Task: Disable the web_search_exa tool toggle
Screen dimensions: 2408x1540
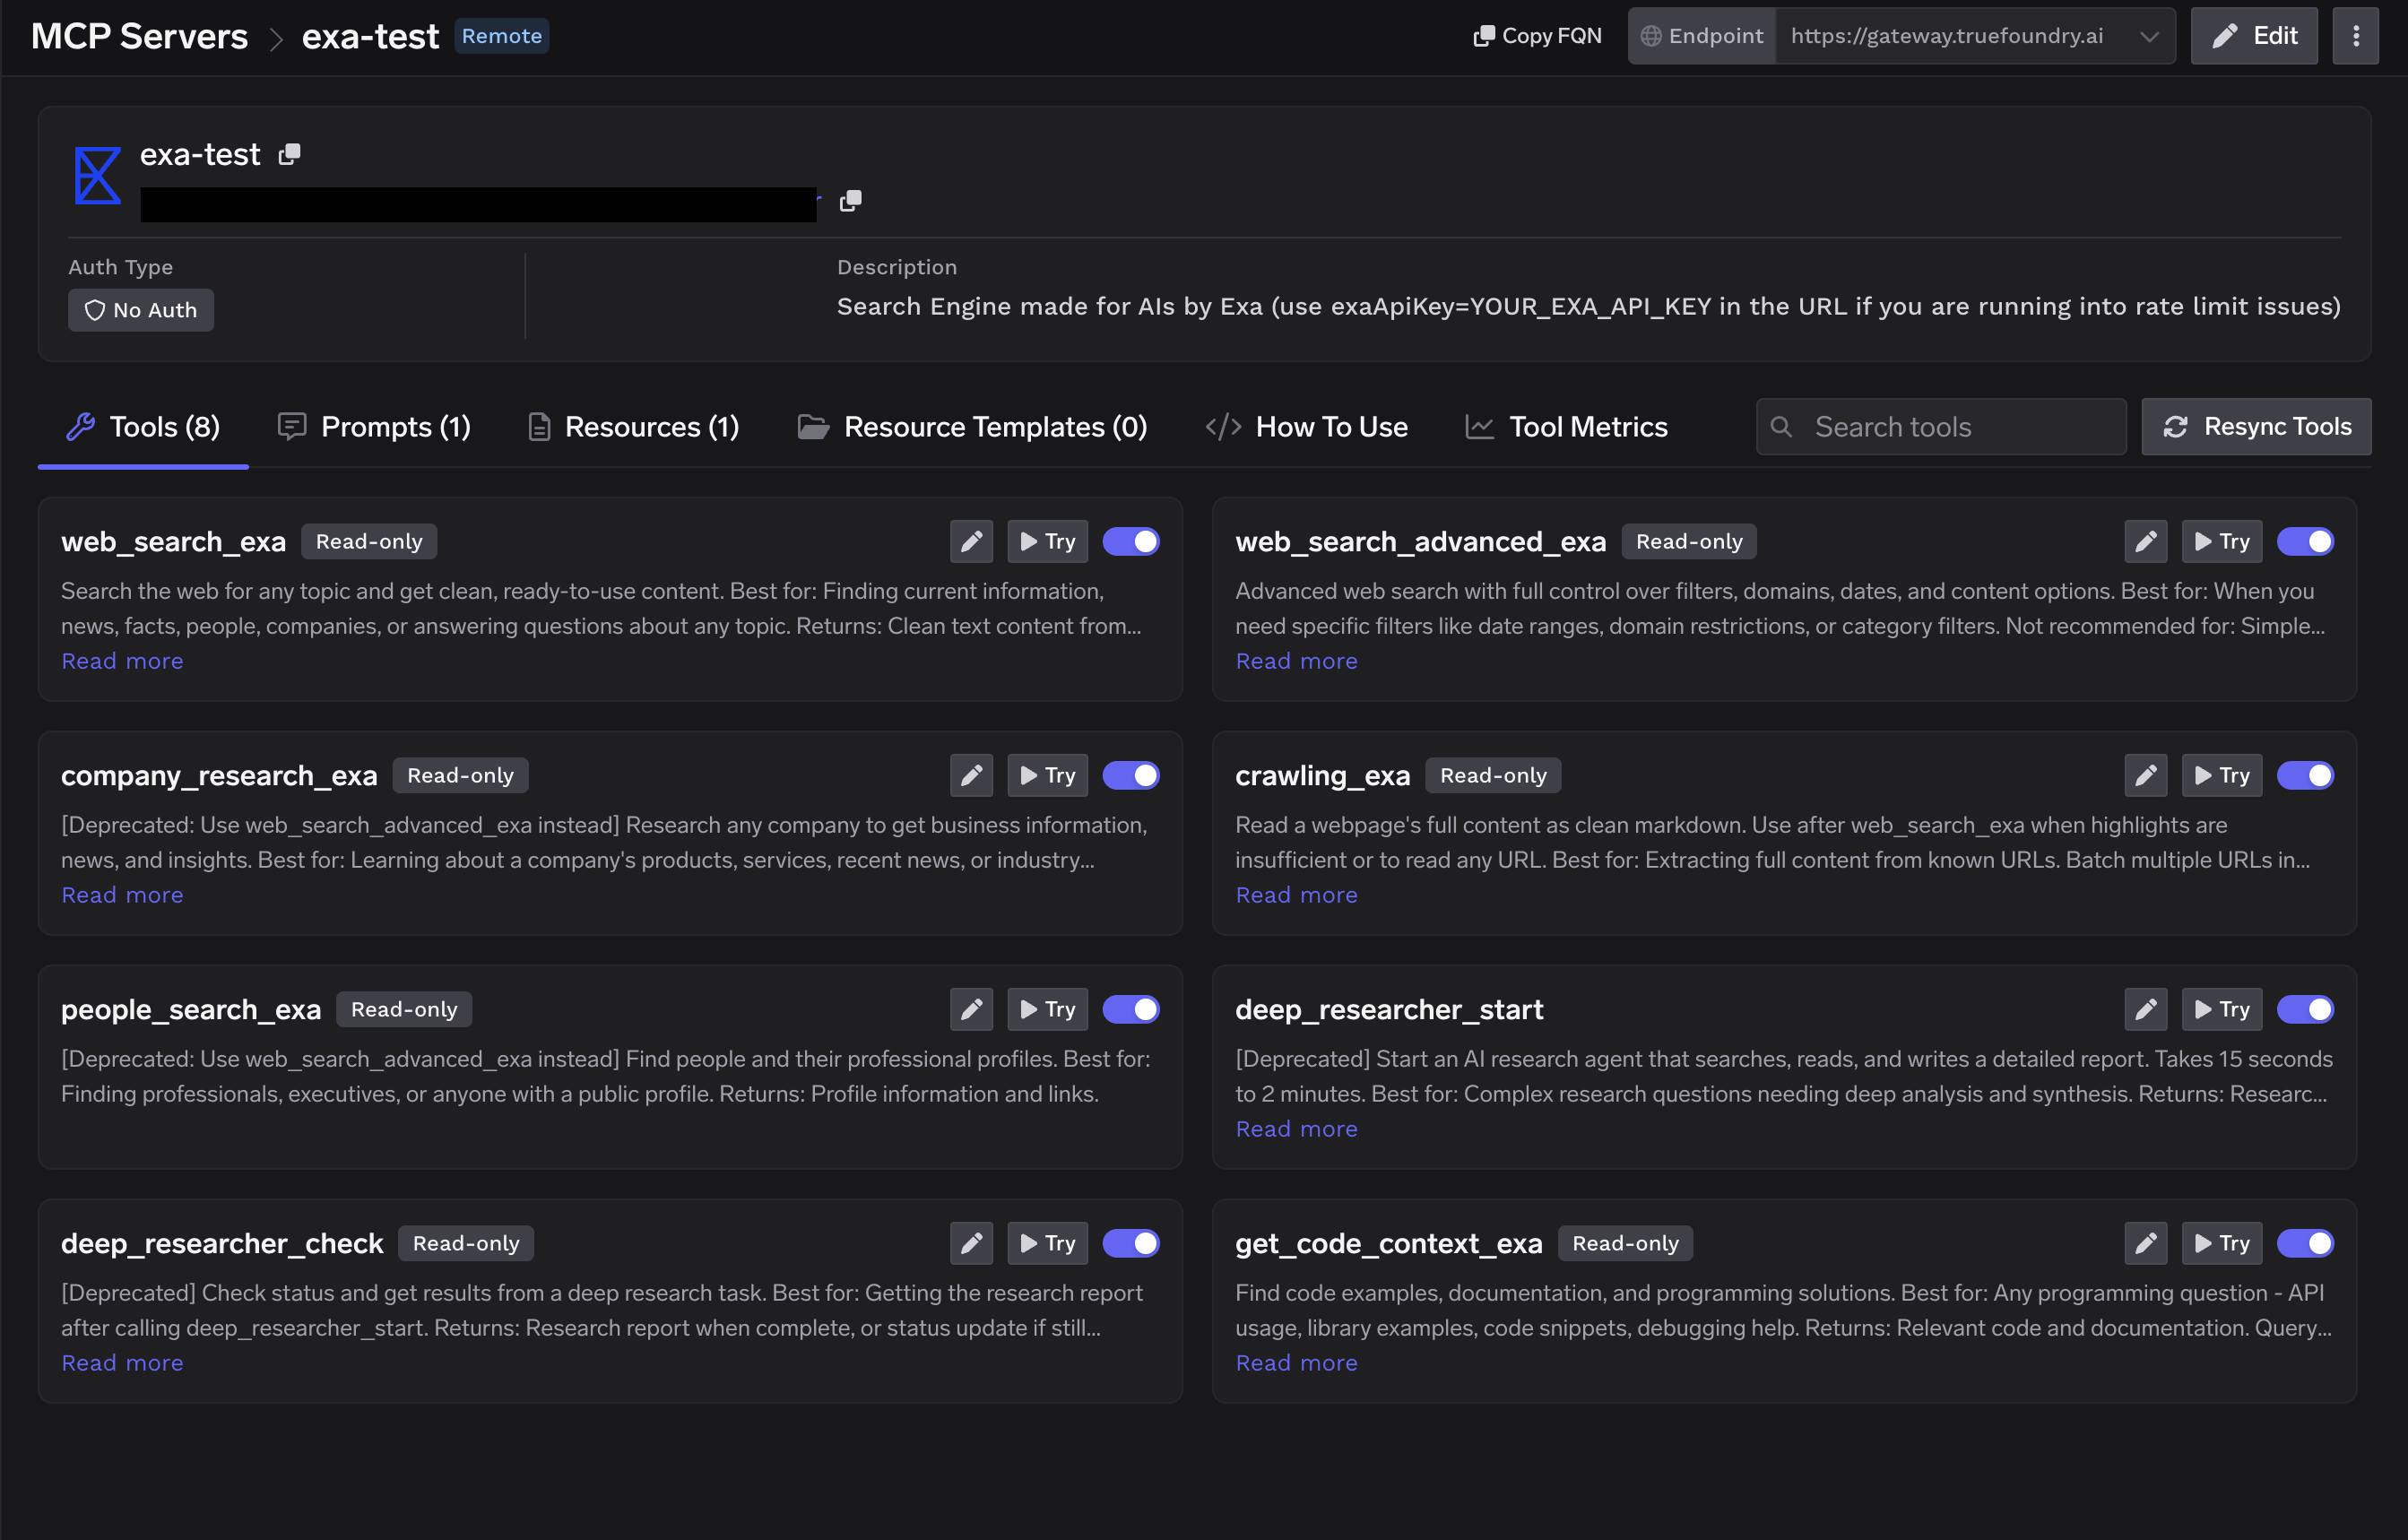Action: click(1131, 542)
